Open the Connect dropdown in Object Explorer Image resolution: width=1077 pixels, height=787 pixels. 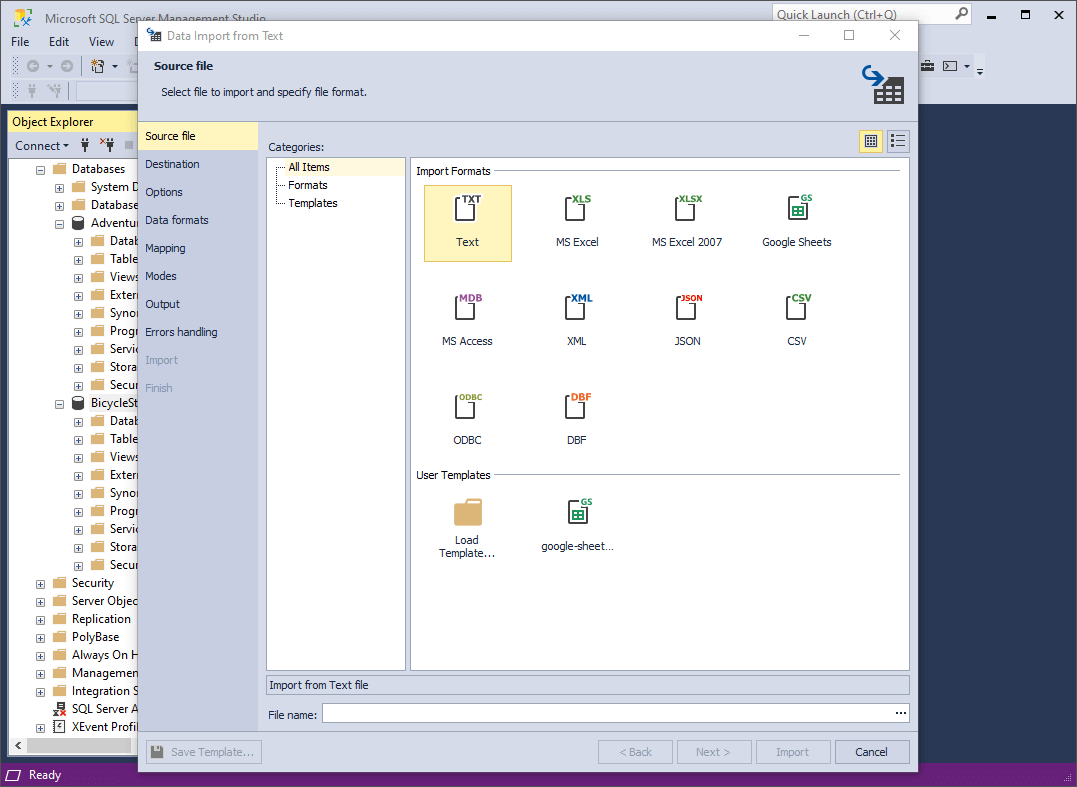coord(41,145)
